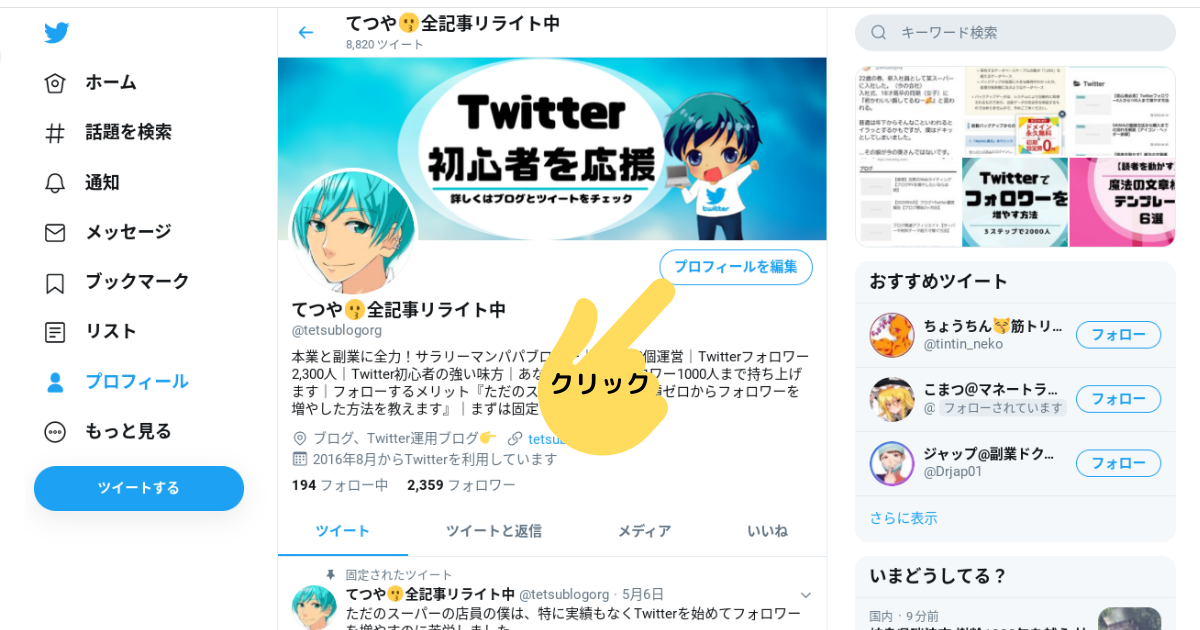Open 通知 bell icon
This screenshot has height=630, width=1200.
(x=55, y=183)
